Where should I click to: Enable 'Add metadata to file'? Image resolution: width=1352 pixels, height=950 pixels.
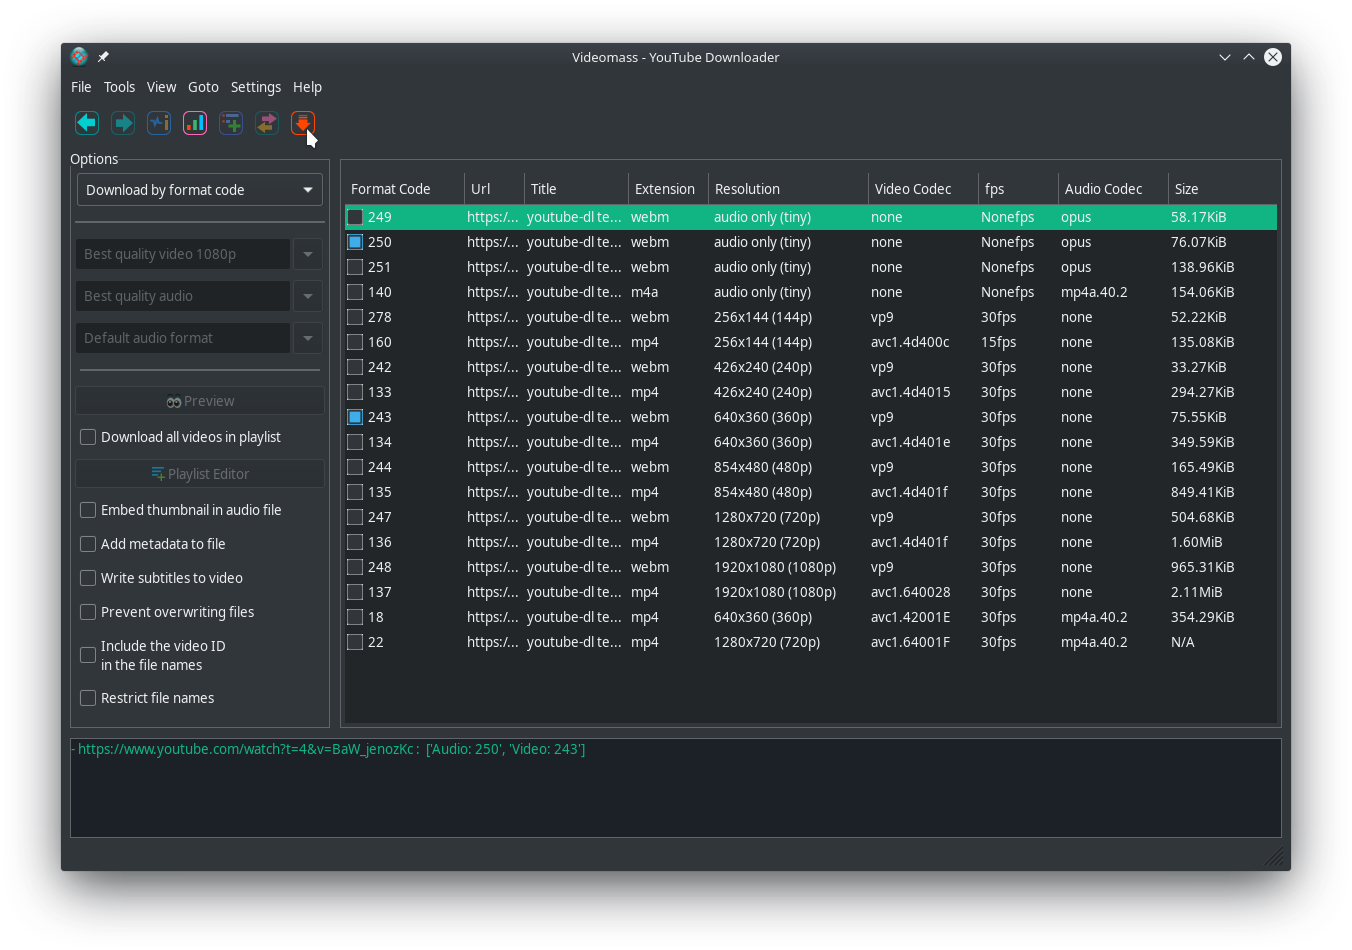(x=88, y=544)
